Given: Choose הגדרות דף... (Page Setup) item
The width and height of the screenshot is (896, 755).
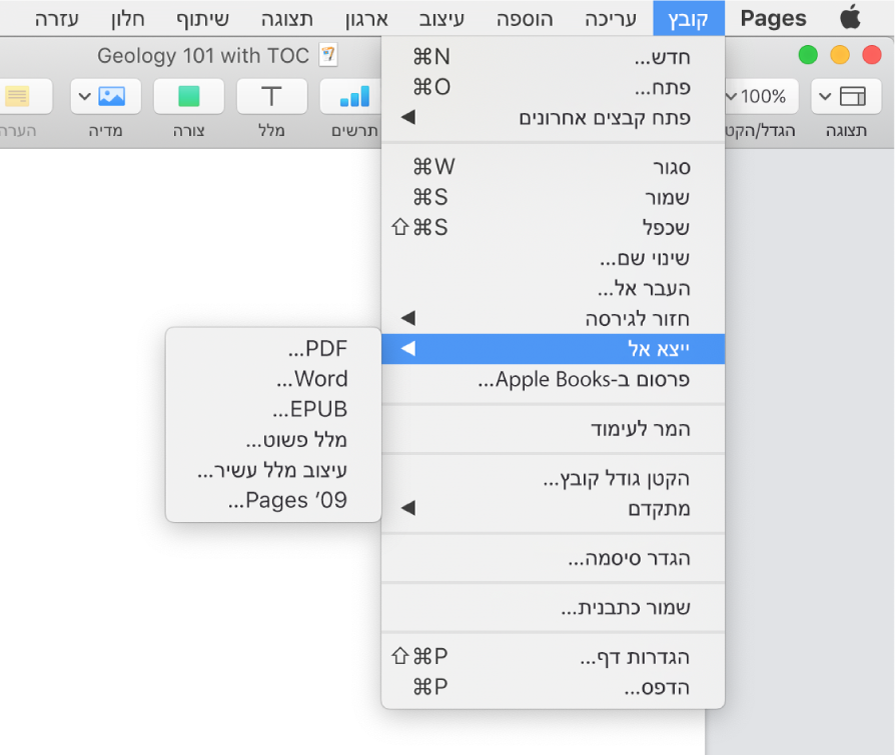Looking at the screenshot, I should 553,657.
